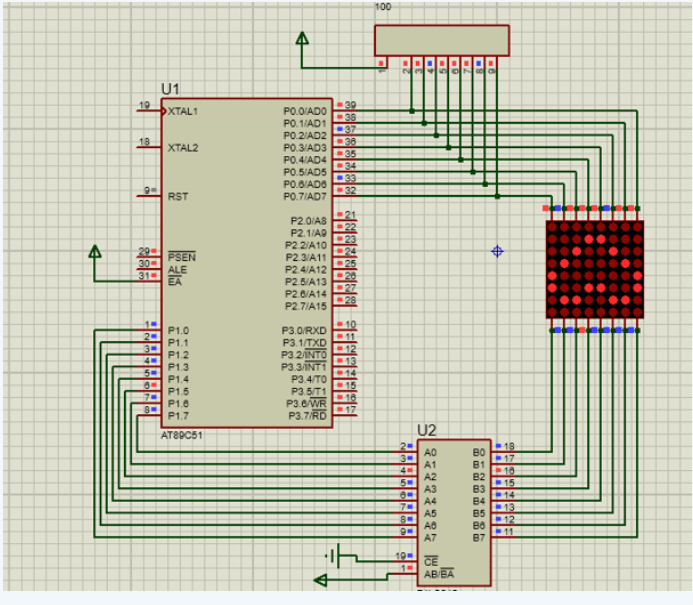
Task: Click the P0.5/AD5 pin label
Action: pos(305,172)
